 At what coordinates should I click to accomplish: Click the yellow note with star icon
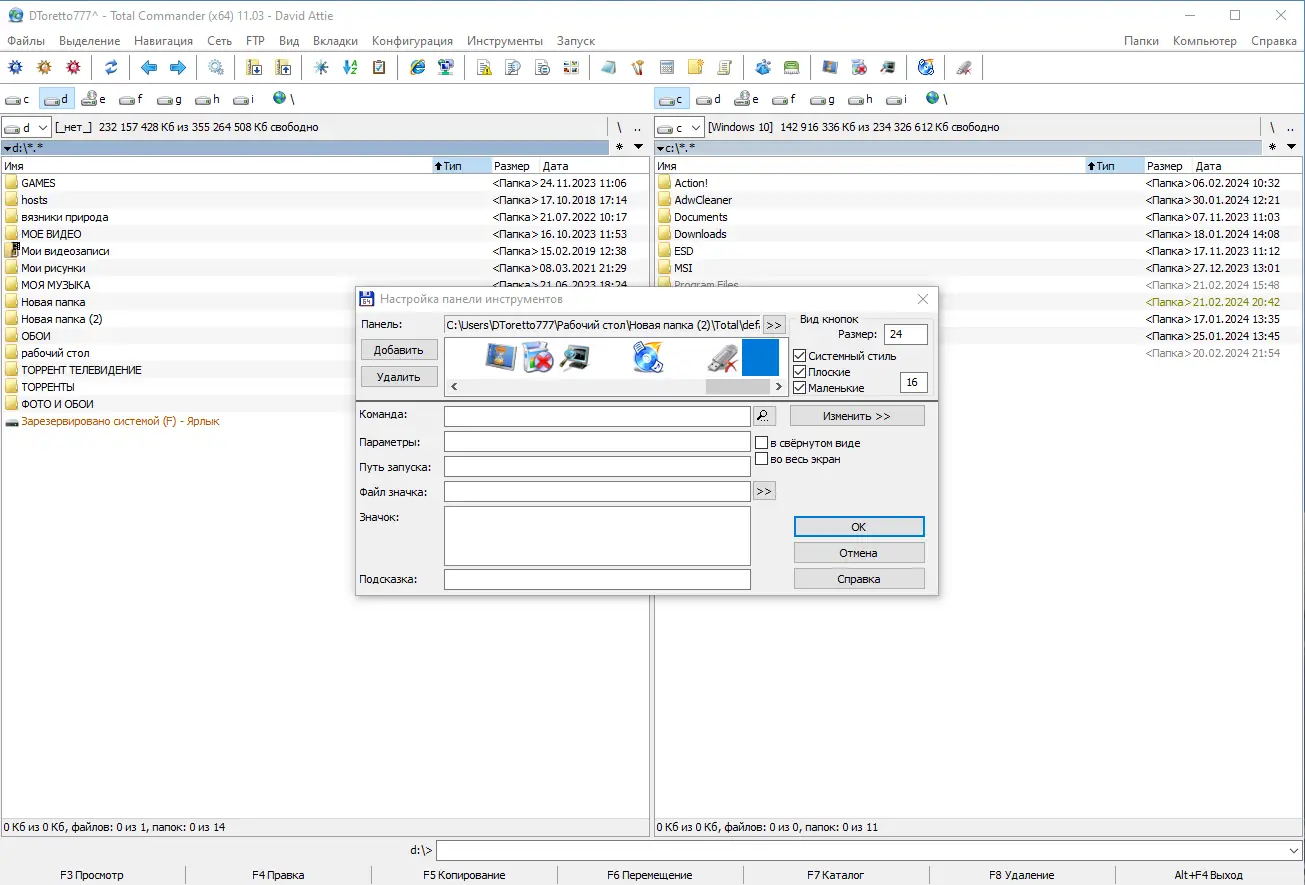[x=696, y=67]
